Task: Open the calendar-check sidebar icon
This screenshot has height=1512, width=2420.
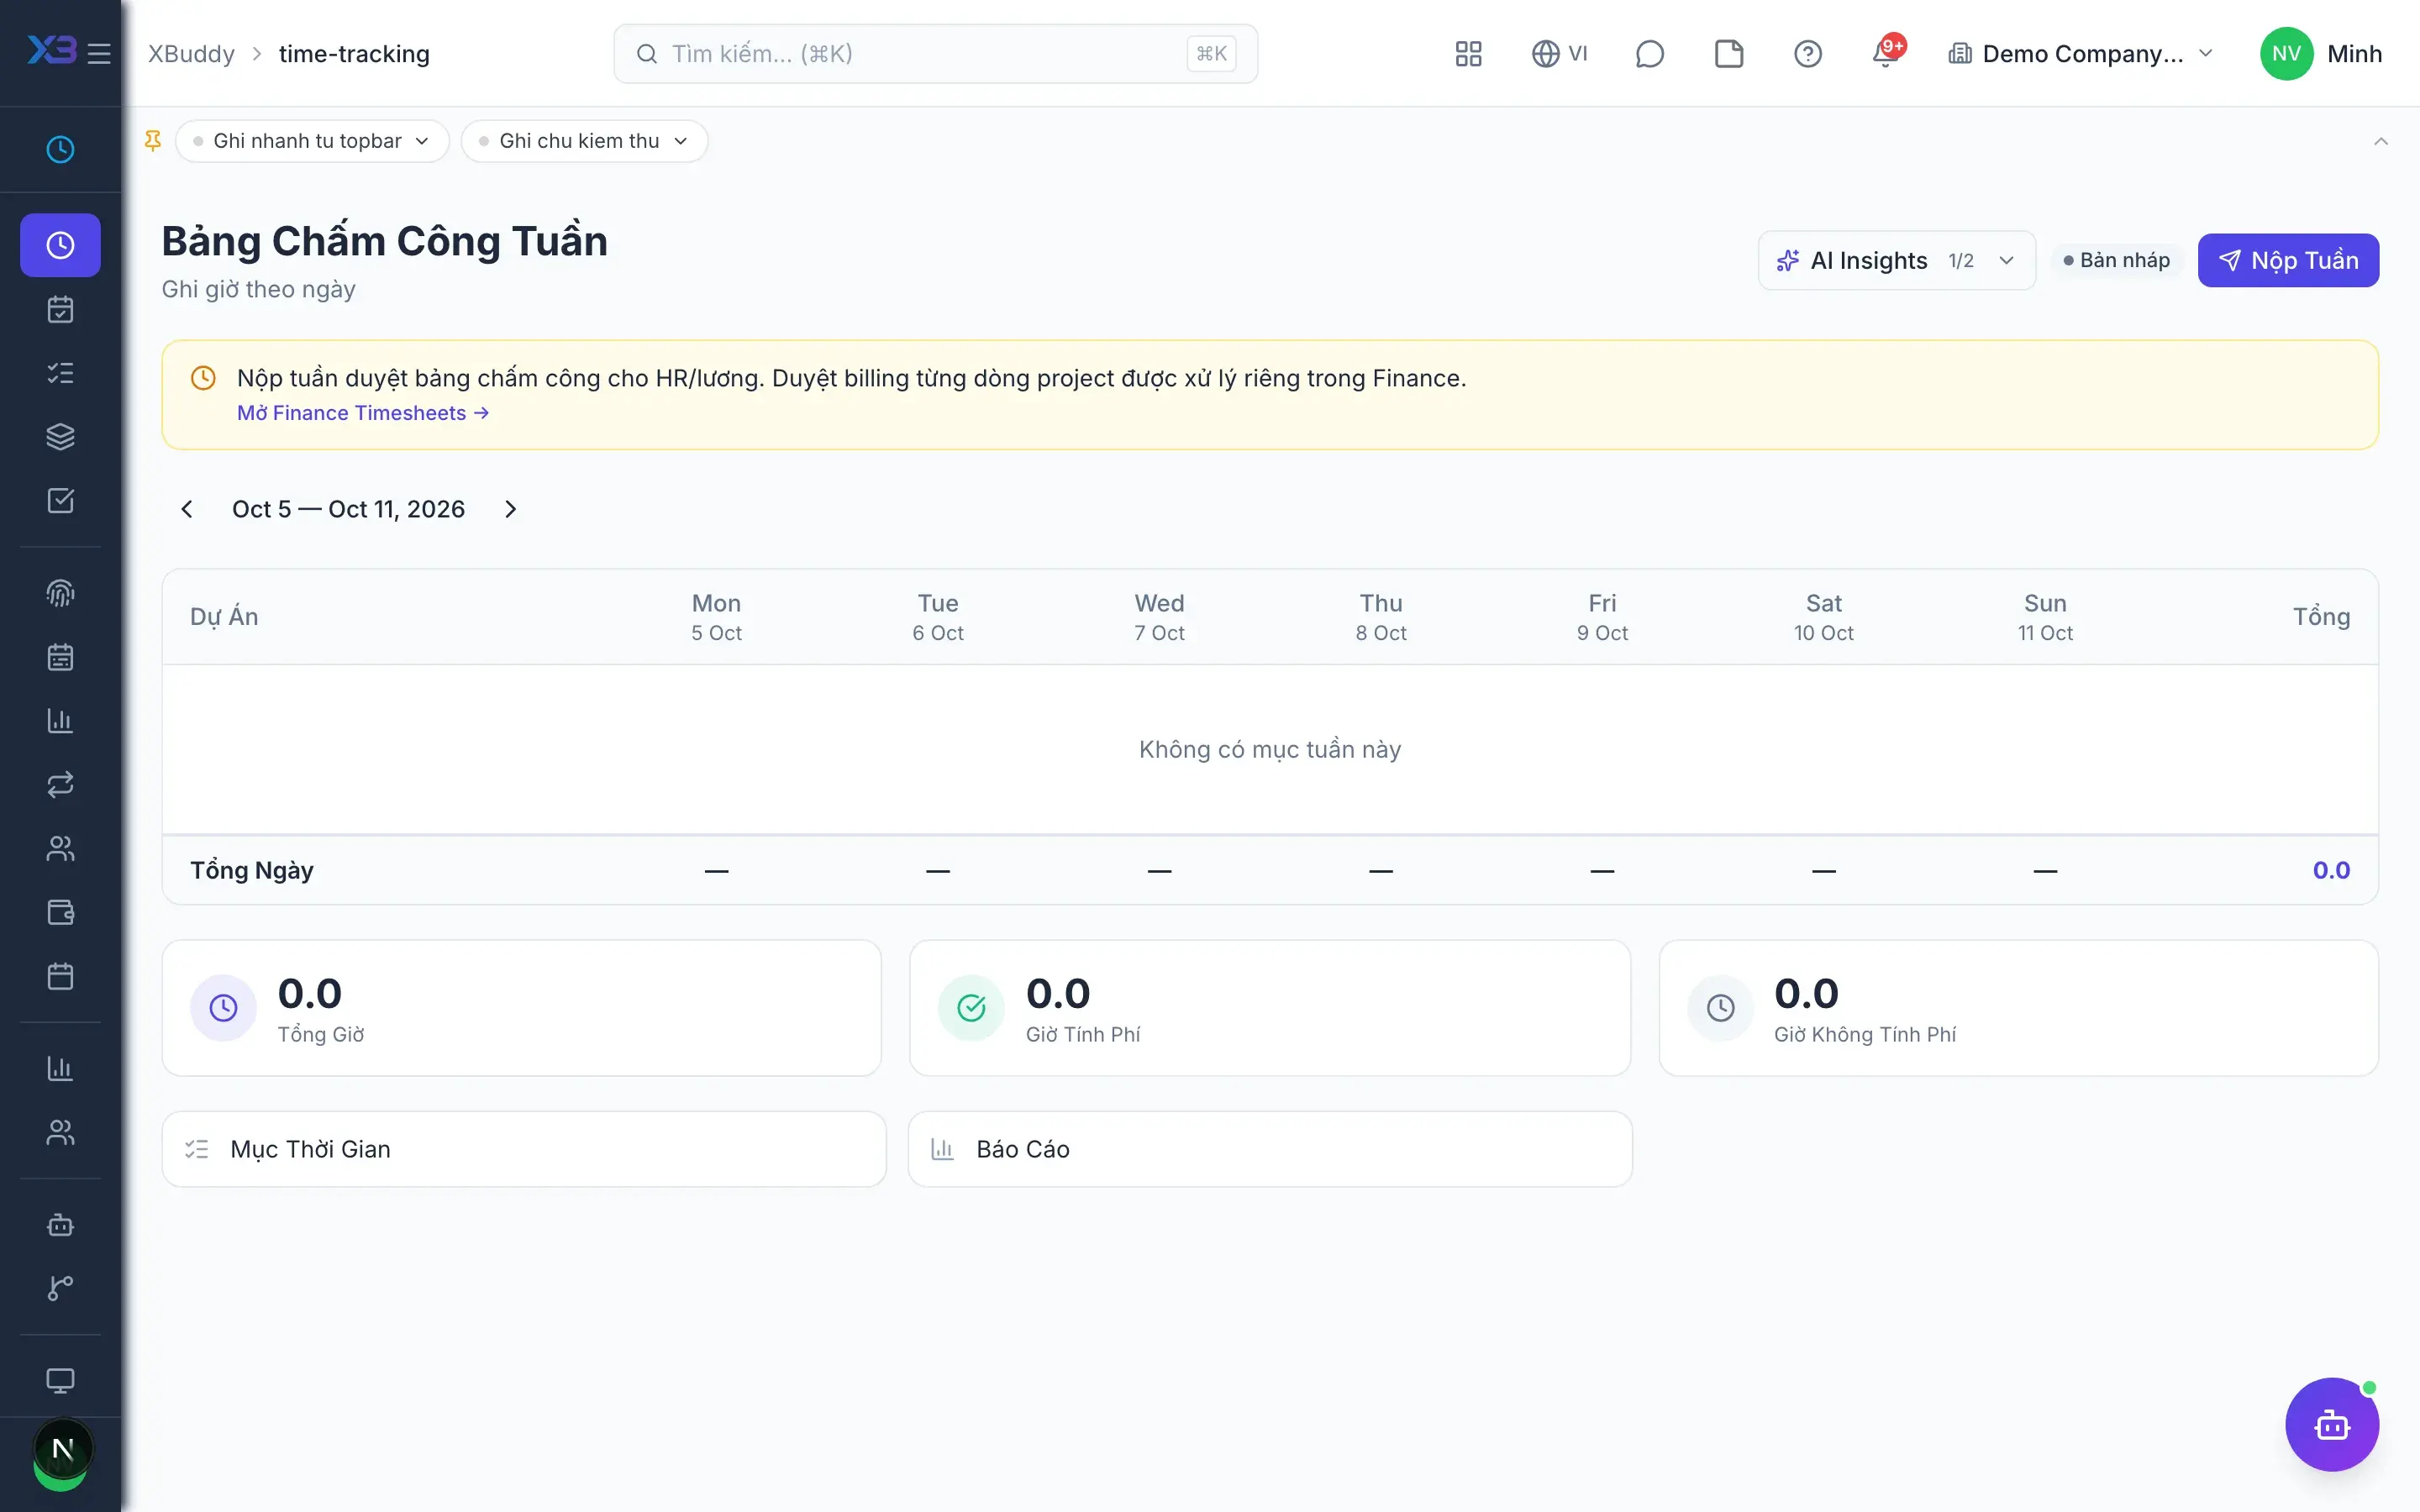Action: [x=60, y=309]
